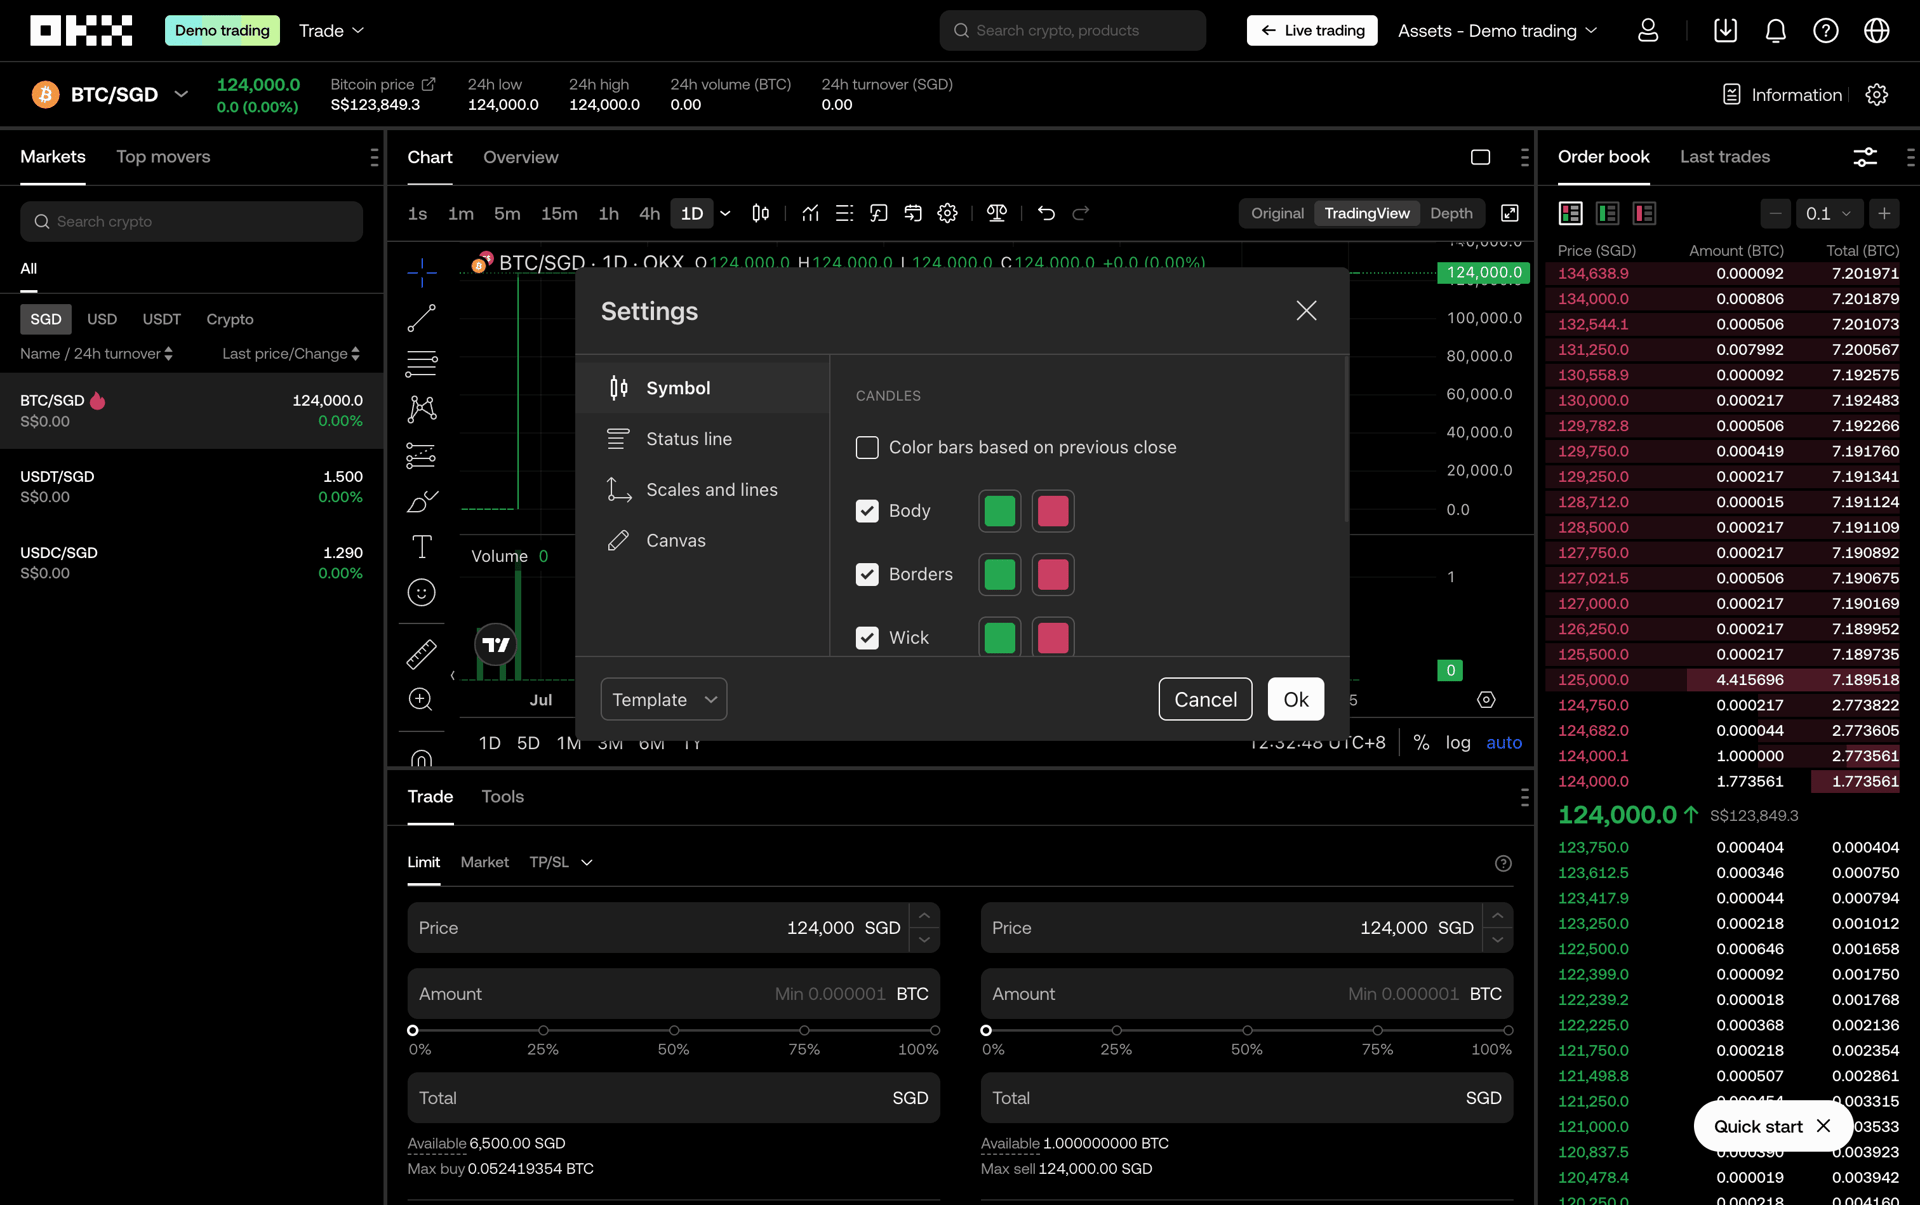
Task: Click the Live trading button
Action: (1312, 31)
